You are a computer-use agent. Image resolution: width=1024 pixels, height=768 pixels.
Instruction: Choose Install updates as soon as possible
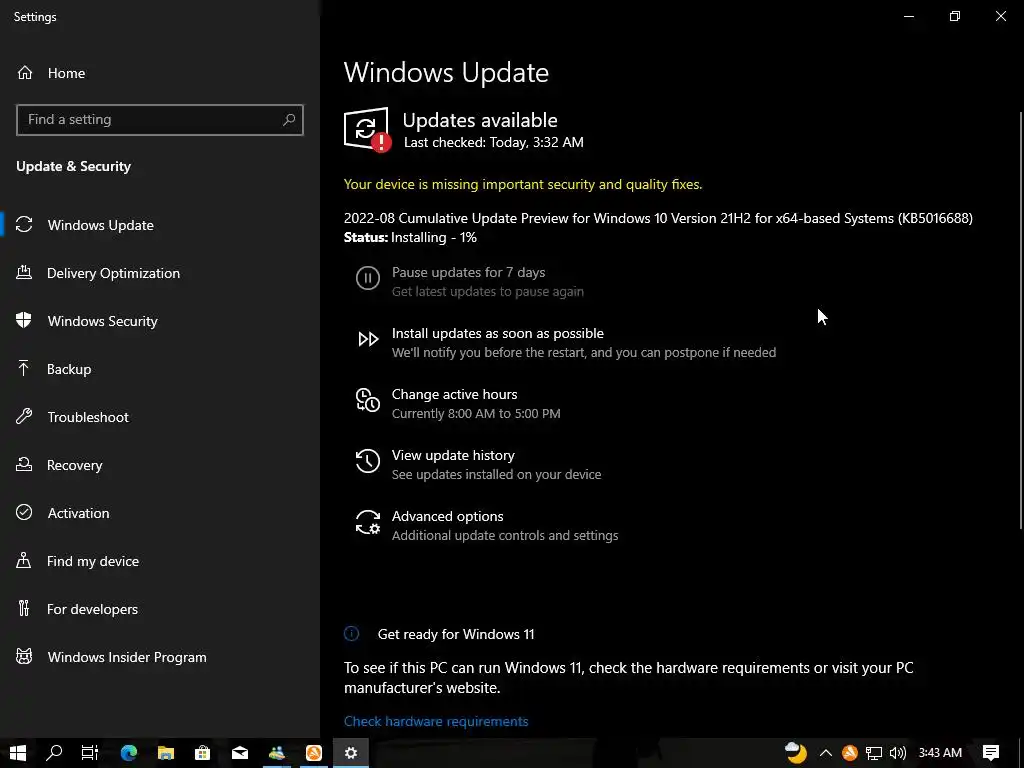coord(566,342)
